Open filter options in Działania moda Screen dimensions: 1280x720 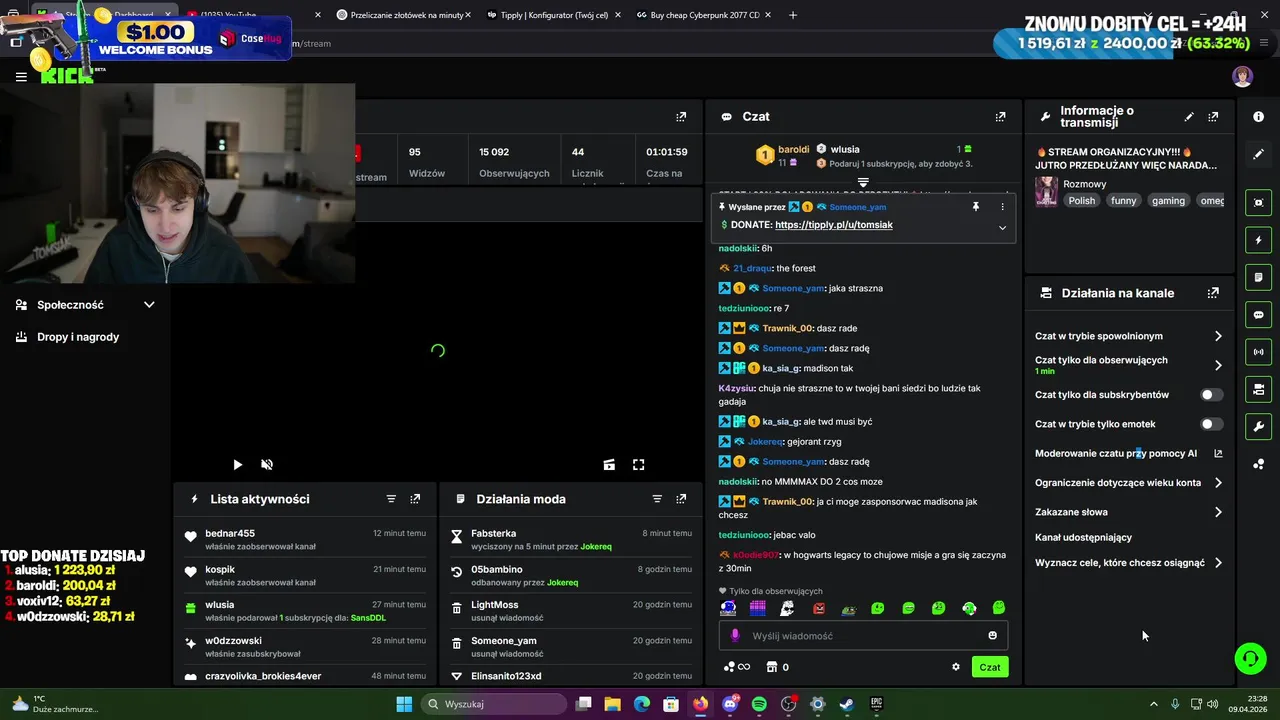coord(657,499)
